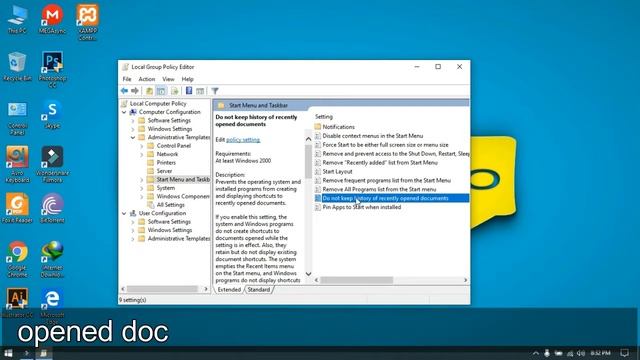Click the blue Help toolbar icon

pyautogui.click(x=189, y=91)
